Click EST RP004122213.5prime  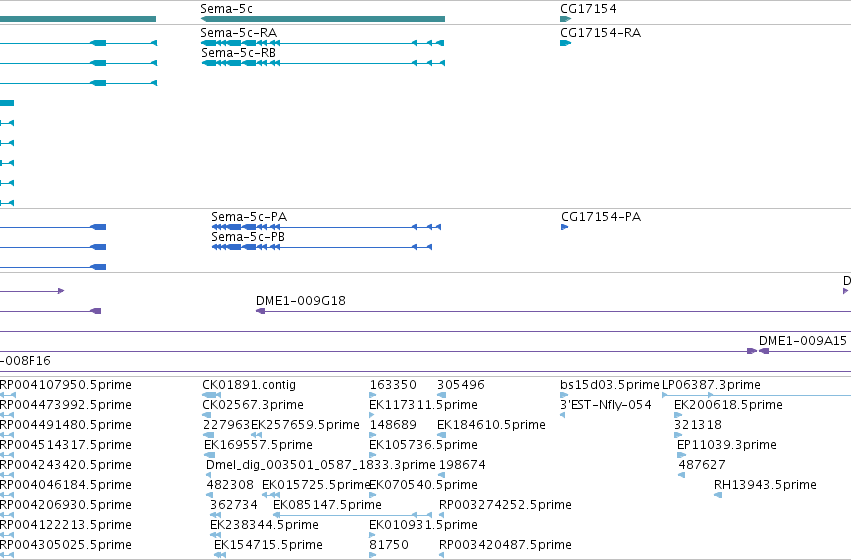click(x=66, y=525)
